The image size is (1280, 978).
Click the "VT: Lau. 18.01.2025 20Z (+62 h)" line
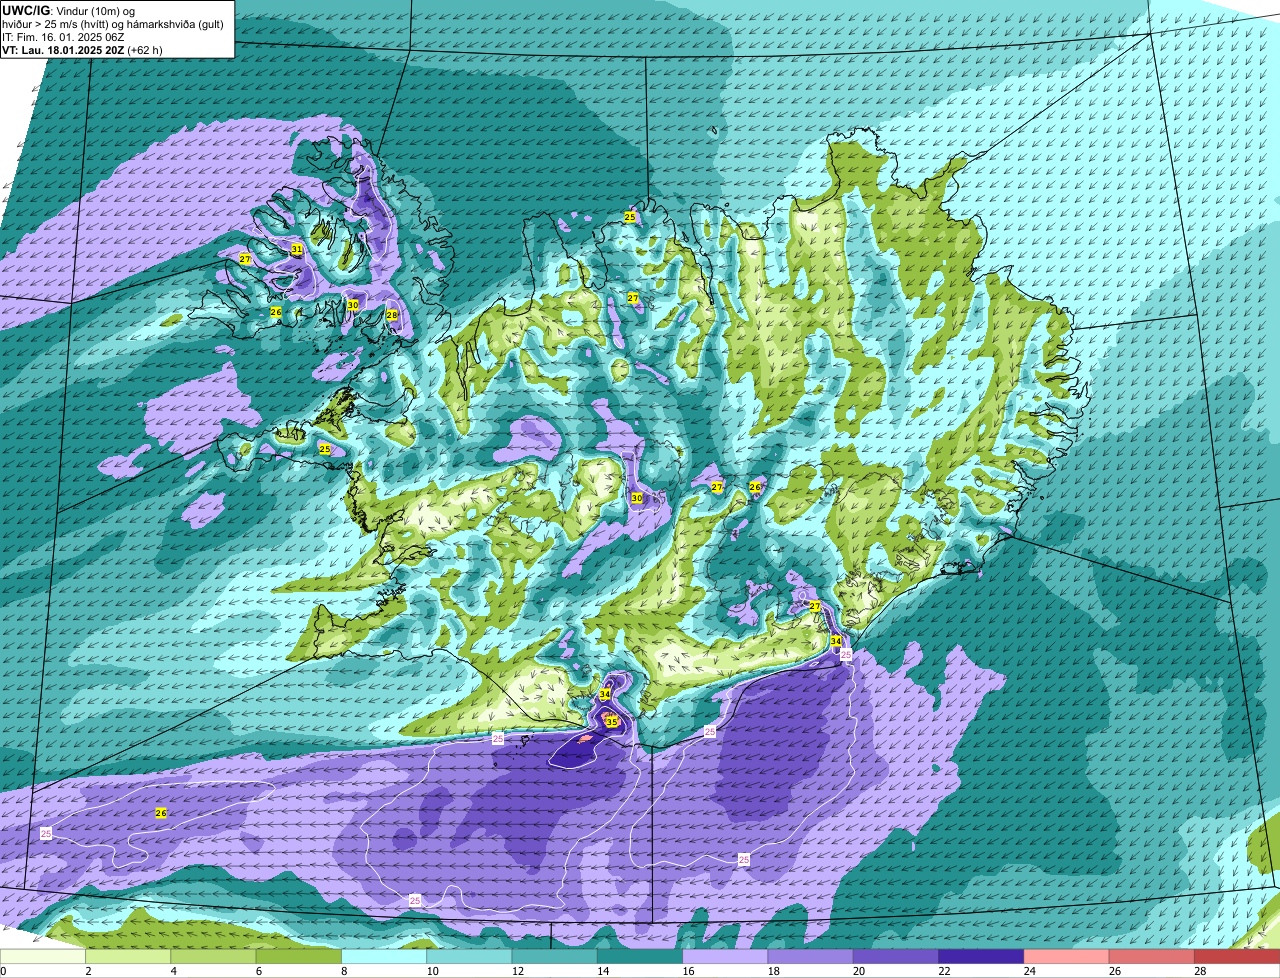click(x=83, y=49)
